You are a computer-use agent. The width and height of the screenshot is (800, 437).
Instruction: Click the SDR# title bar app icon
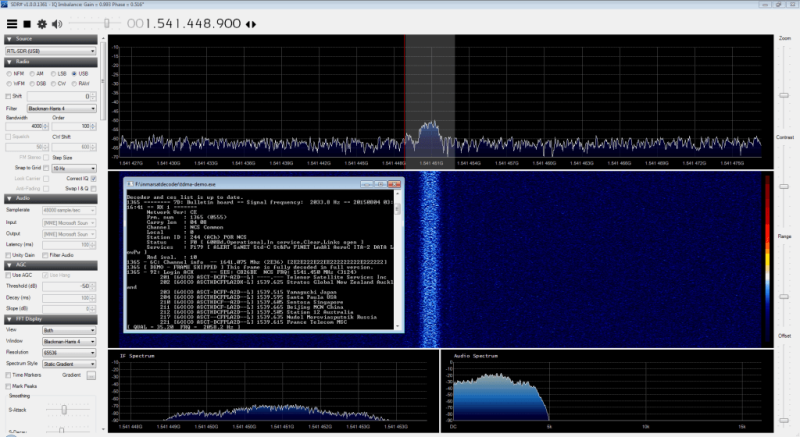5,5
